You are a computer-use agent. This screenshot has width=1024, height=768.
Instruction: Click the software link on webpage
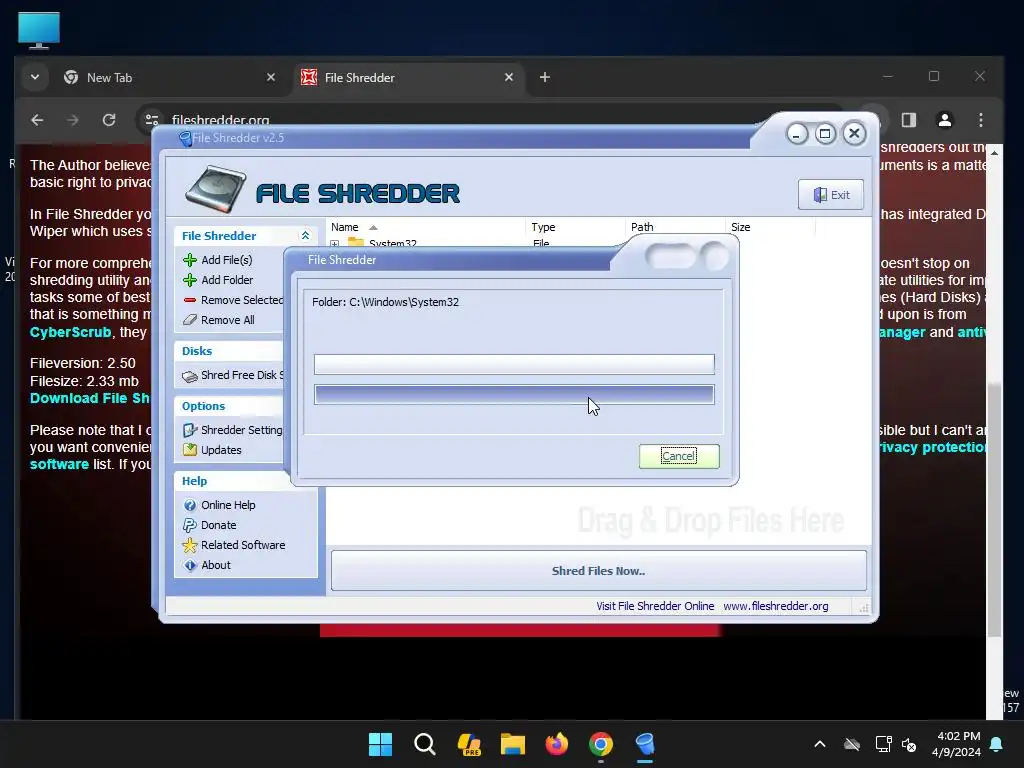click(59, 464)
